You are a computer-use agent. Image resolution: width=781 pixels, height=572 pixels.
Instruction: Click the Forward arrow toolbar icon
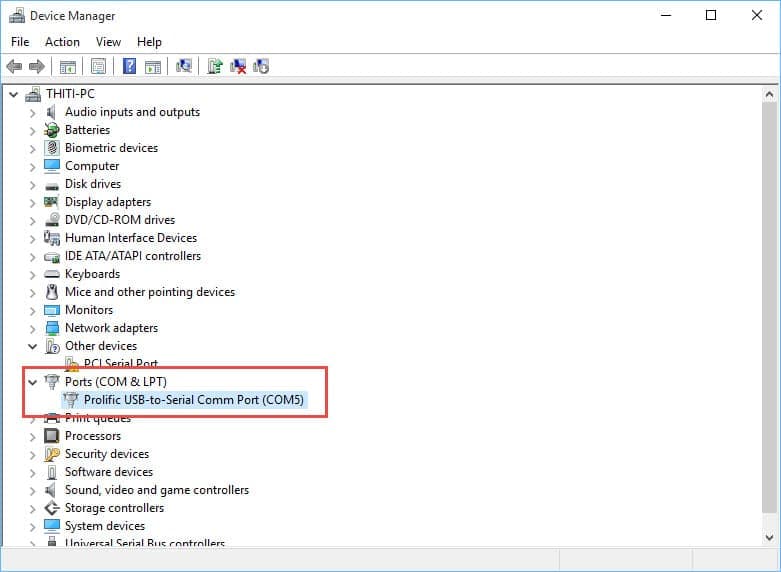pos(37,67)
